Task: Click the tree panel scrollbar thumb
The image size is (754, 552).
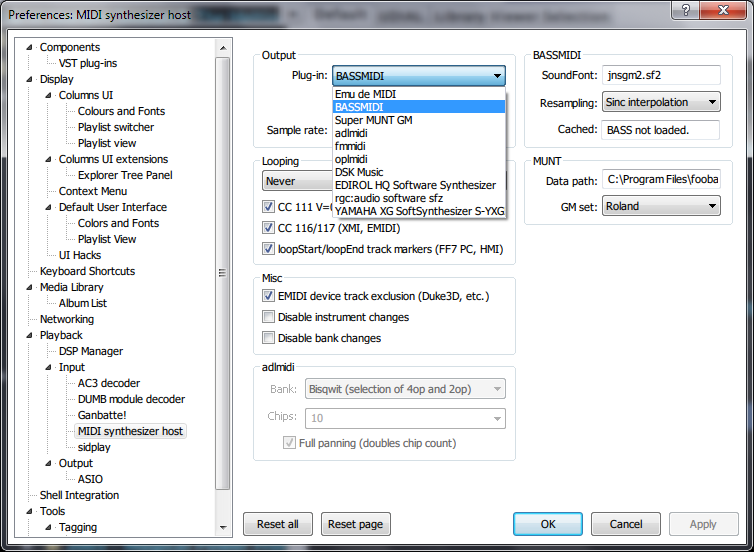Action: click(x=223, y=273)
